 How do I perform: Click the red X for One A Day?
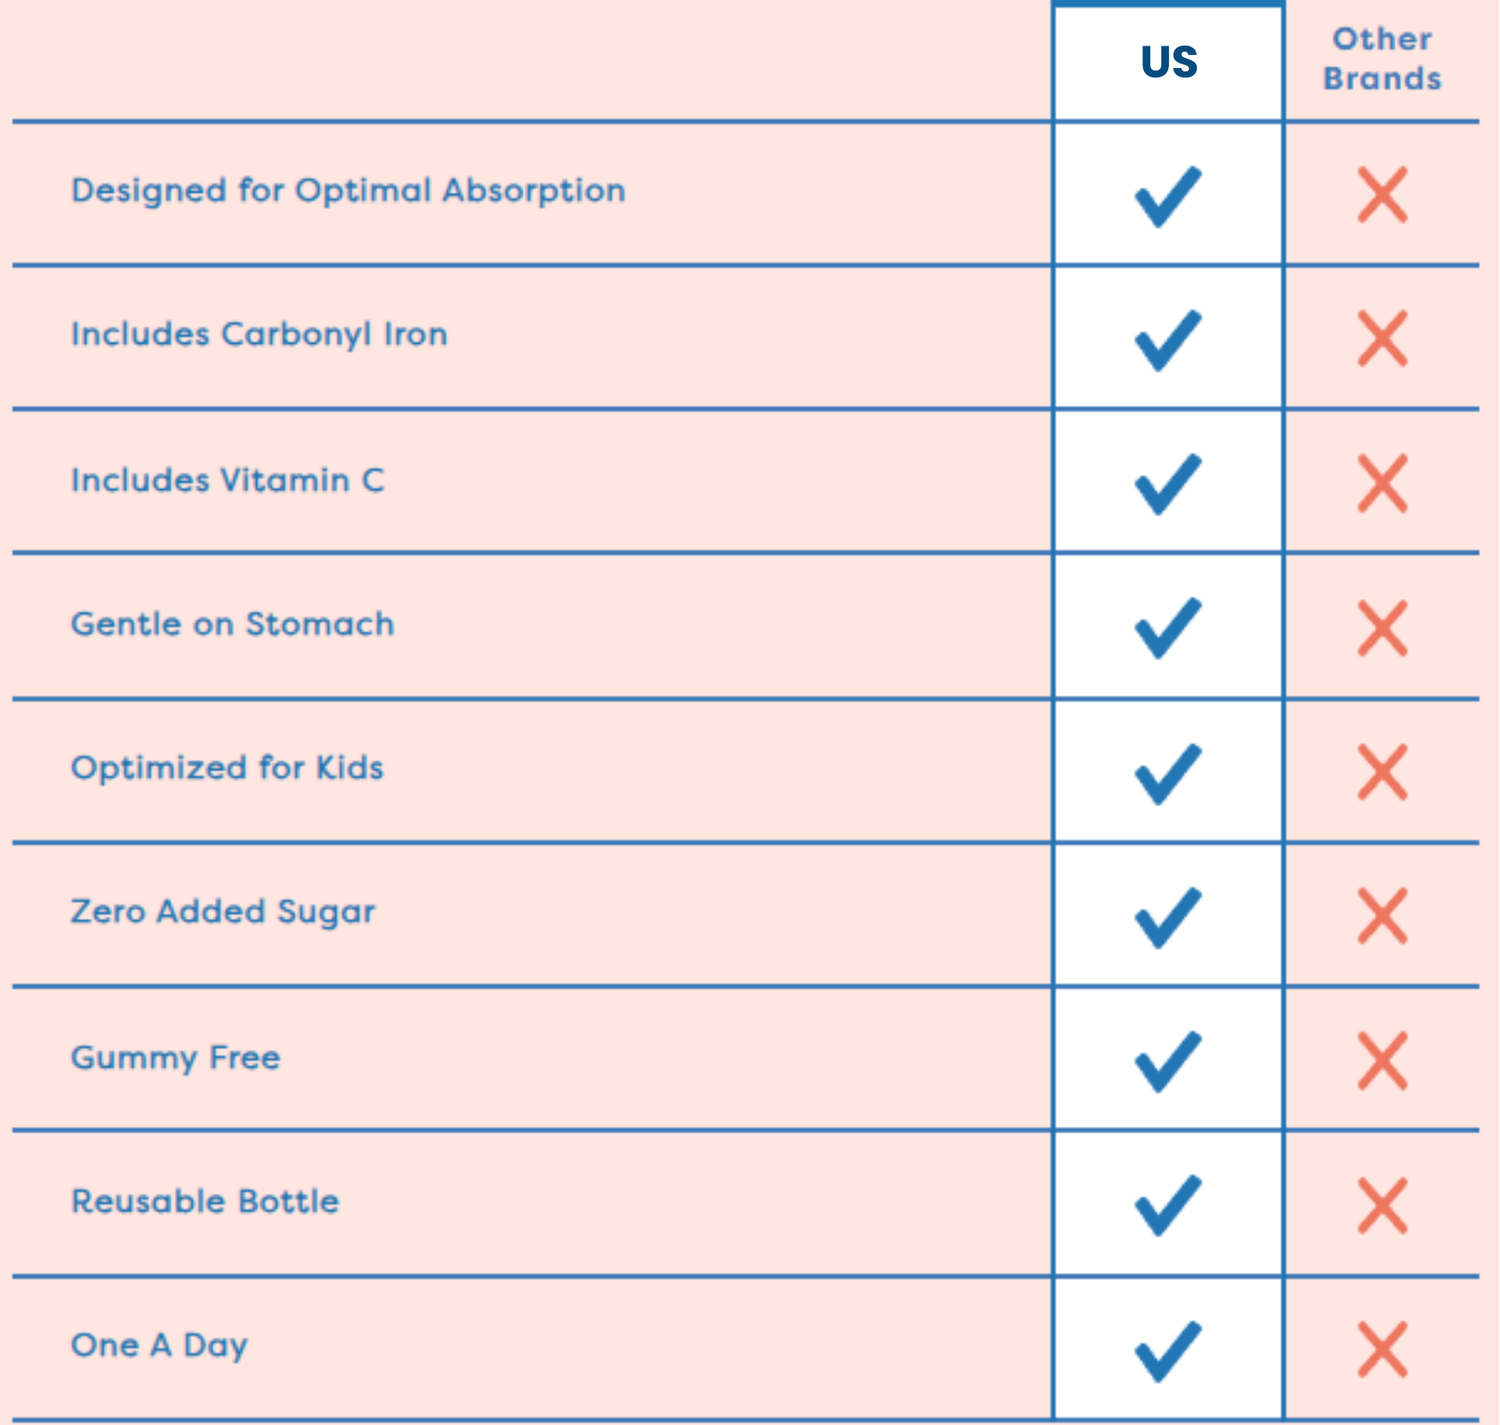click(1382, 1349)
